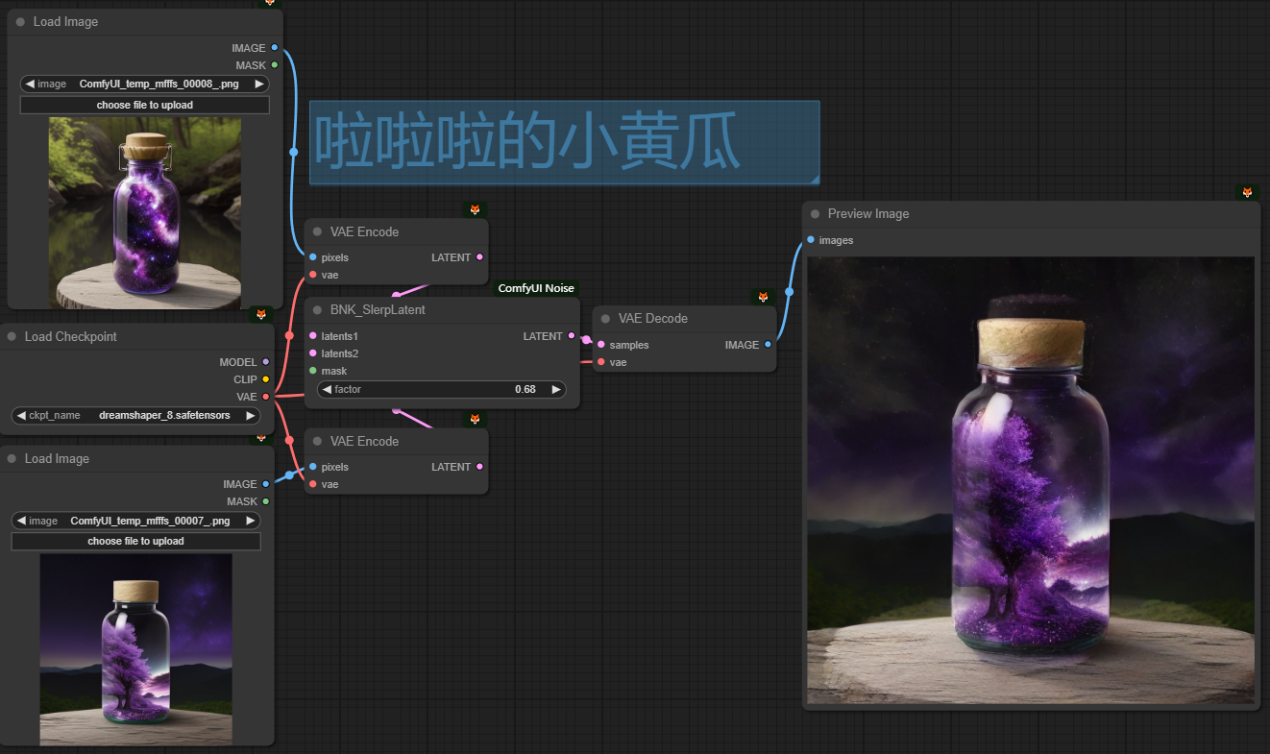The image size is (1270, 754).
Task: Click the large Preview Image bottle output
Action: click(1030, 480)
